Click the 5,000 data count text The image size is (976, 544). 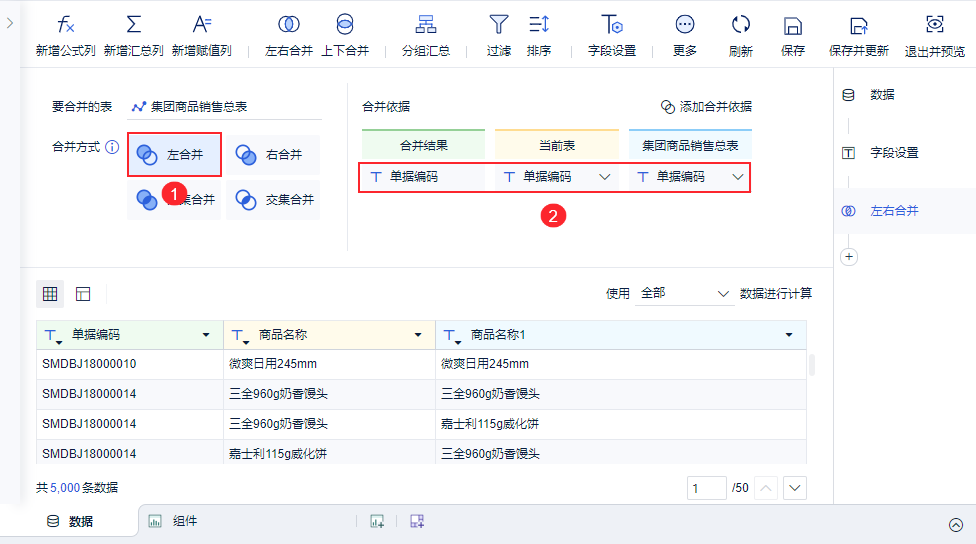[65, 487]
